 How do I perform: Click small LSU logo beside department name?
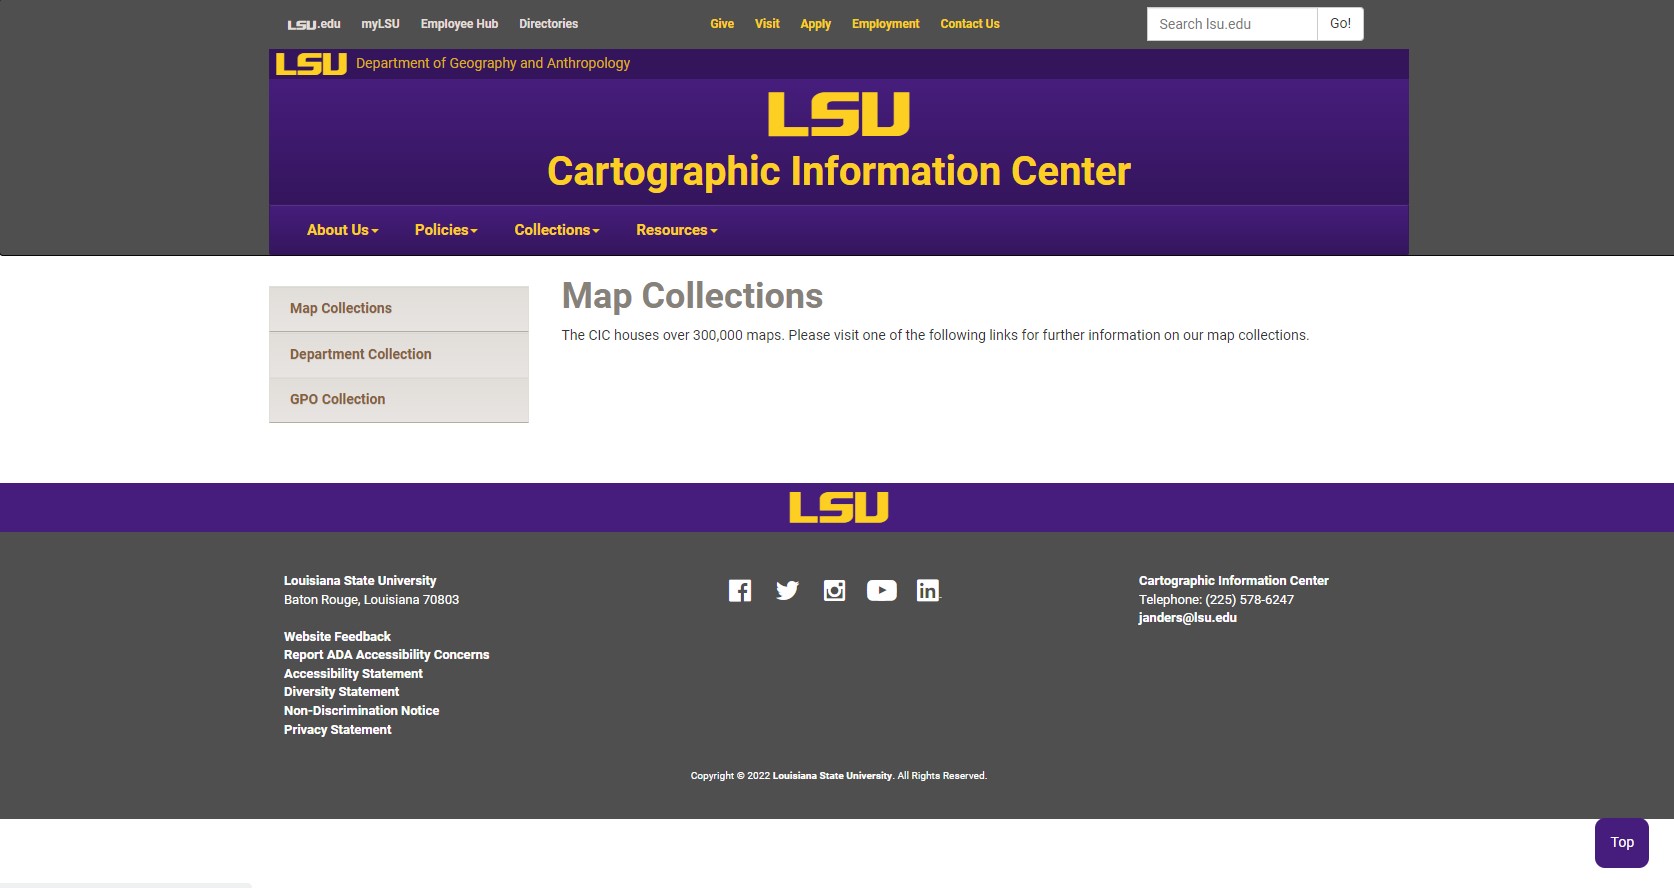311,64
